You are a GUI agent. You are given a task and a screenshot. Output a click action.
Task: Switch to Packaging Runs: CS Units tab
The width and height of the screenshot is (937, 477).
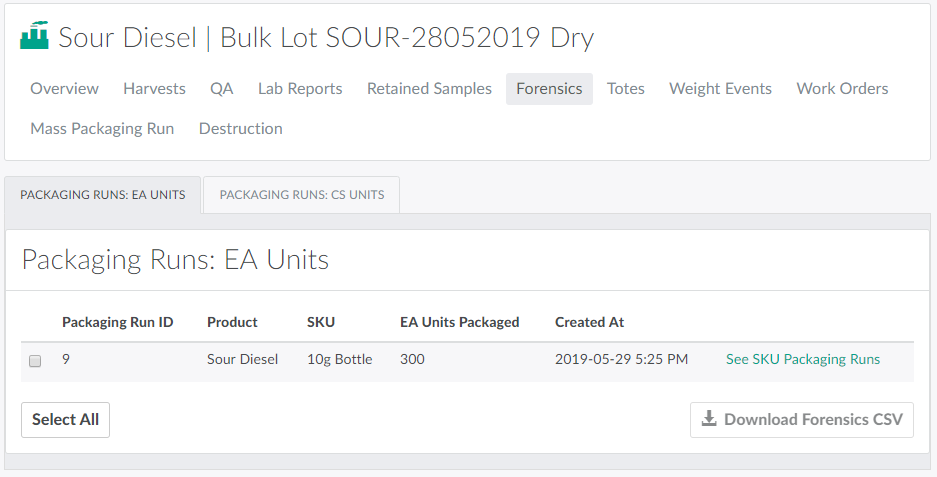point(301,195)
